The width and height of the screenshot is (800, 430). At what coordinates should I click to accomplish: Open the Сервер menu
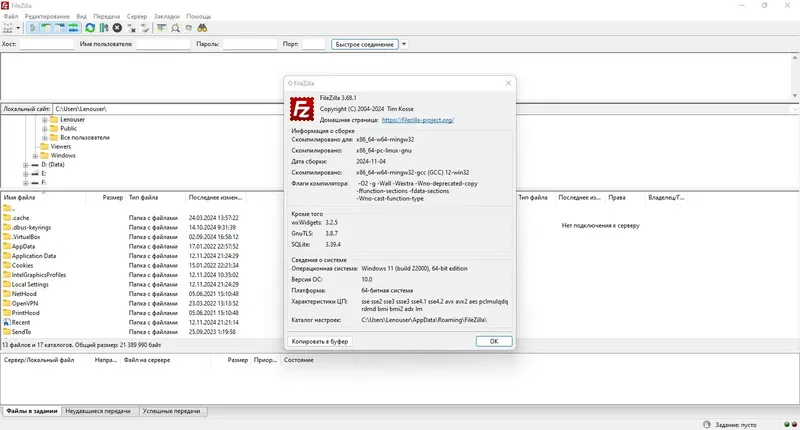pyautogui.click(x=137, y=16)
